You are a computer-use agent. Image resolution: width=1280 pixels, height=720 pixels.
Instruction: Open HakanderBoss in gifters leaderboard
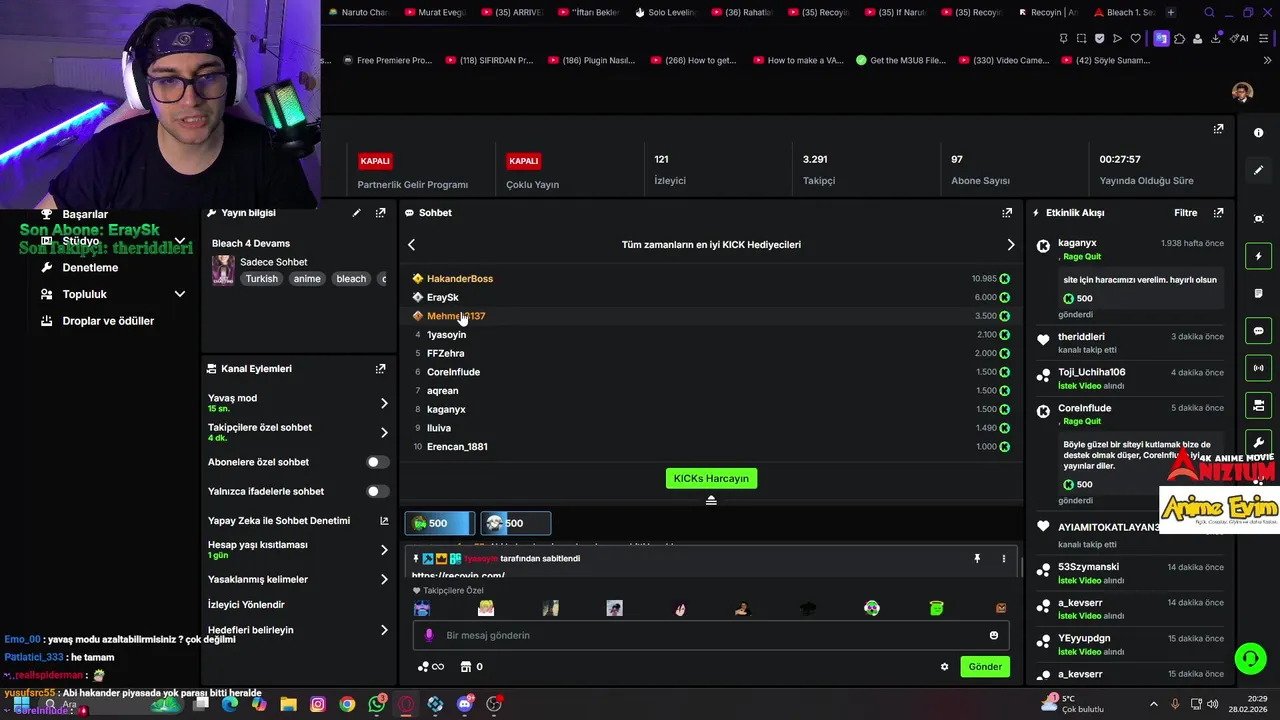[460, 279]
